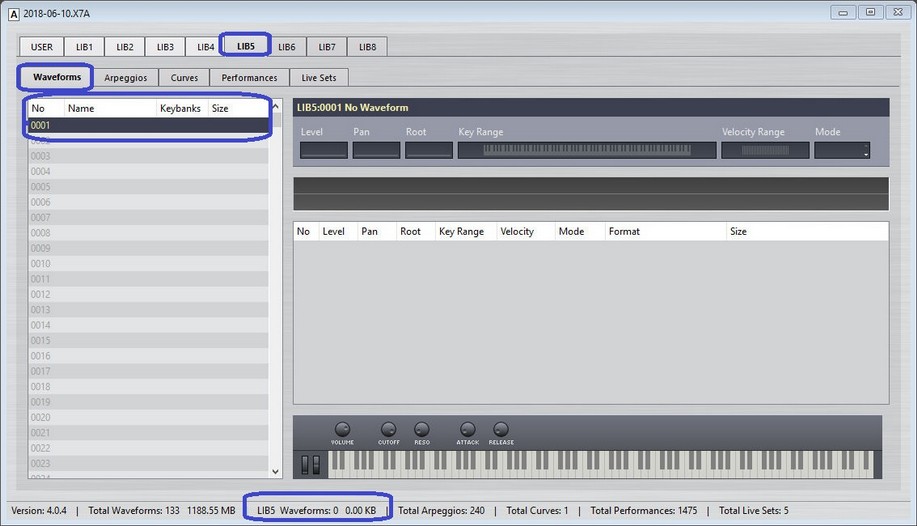This screenshot has width=917, height=526.
Task: Select the LIB8 library tab
Action: point(367,47)
